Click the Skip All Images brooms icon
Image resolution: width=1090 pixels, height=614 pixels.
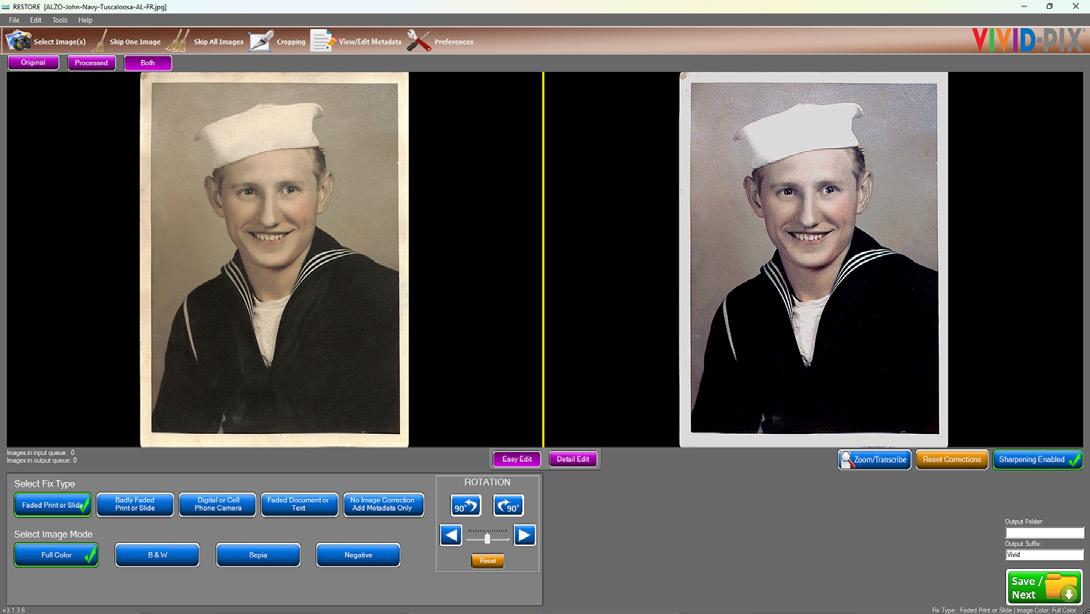178,41
